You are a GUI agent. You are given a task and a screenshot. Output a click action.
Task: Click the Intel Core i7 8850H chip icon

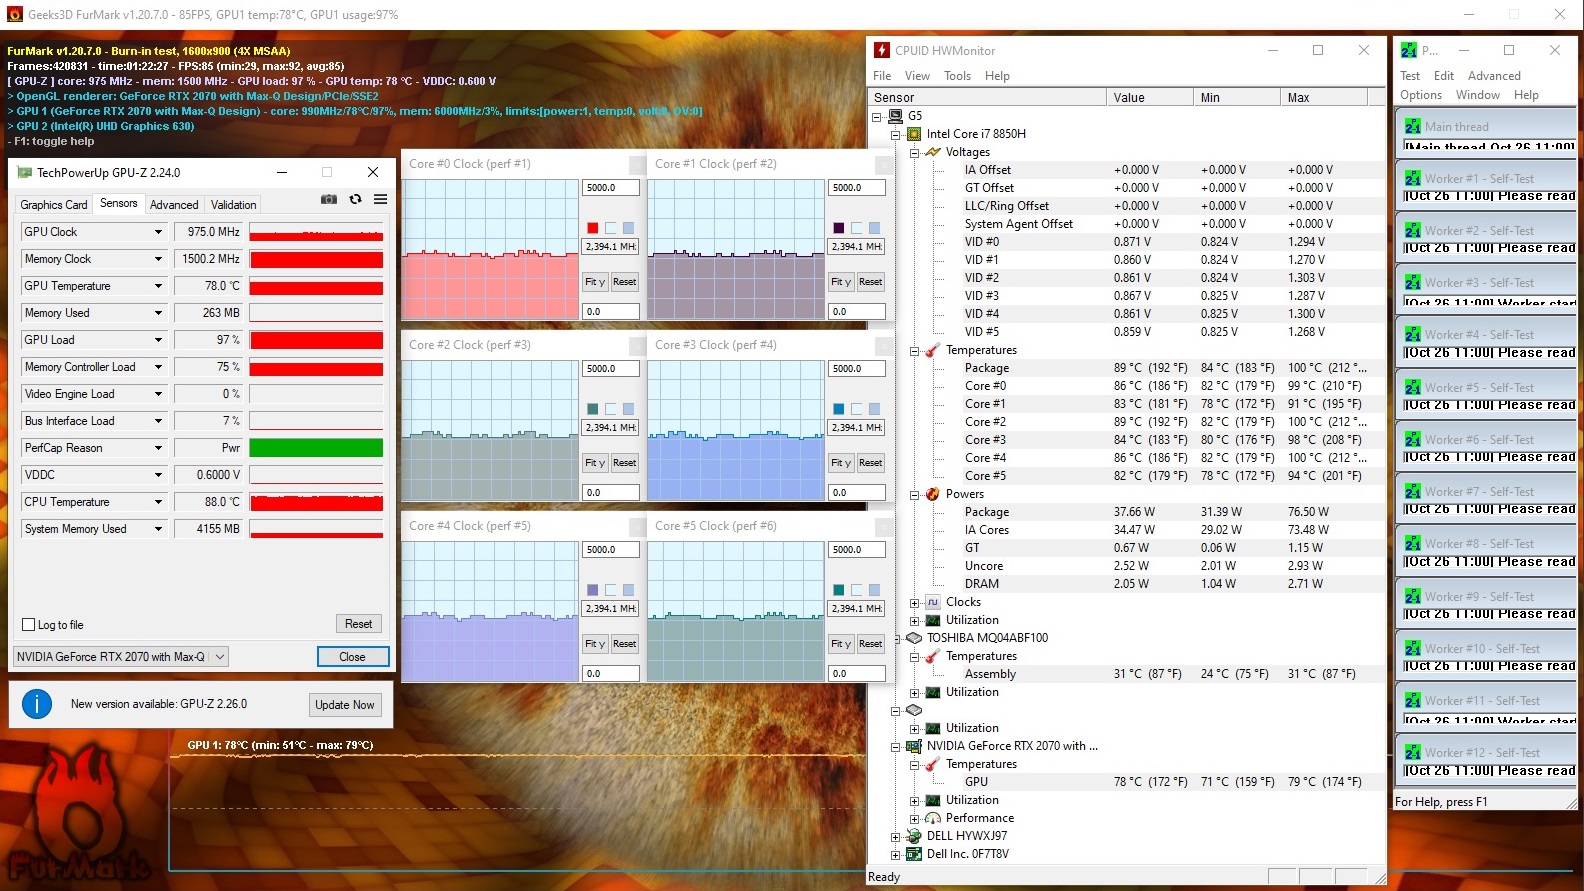[914, 134]
